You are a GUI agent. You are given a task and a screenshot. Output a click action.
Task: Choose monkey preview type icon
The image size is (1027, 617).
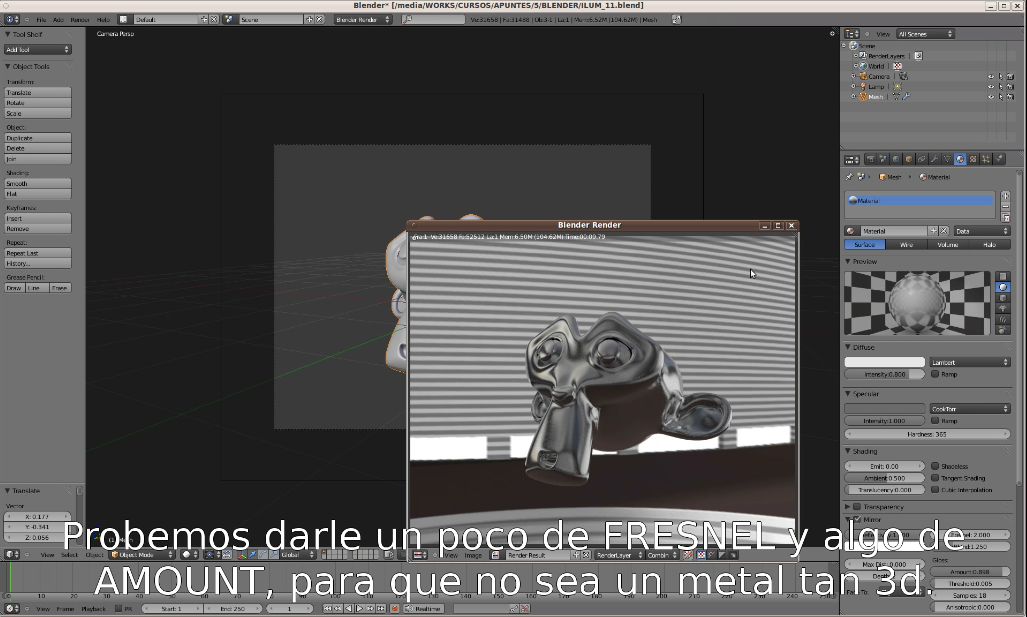(x=1003, y=308)
